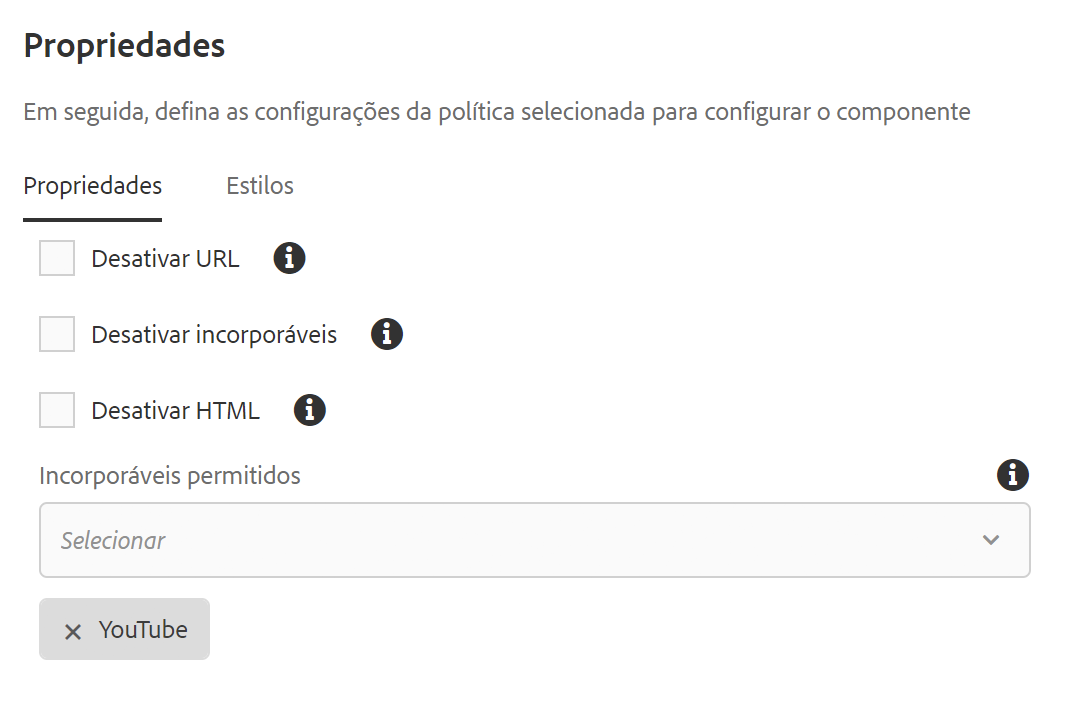
Task: Tick the Desativar incorporáveis checkbox
Action: (57, 334)
